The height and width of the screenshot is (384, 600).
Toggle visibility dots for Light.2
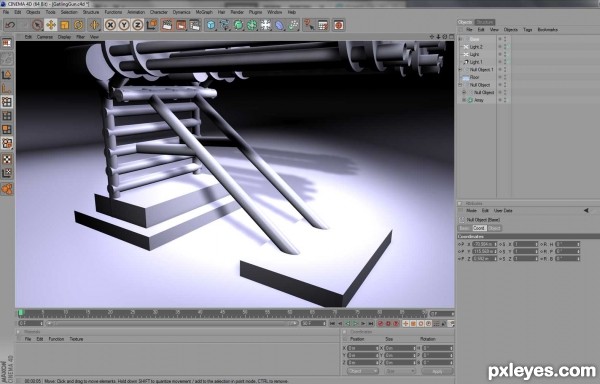(505, 47)
